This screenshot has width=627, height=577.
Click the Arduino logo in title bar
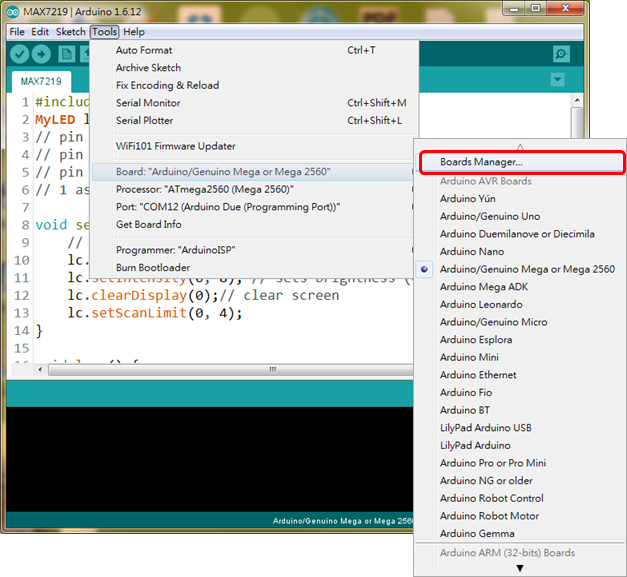tap(13, 12)
